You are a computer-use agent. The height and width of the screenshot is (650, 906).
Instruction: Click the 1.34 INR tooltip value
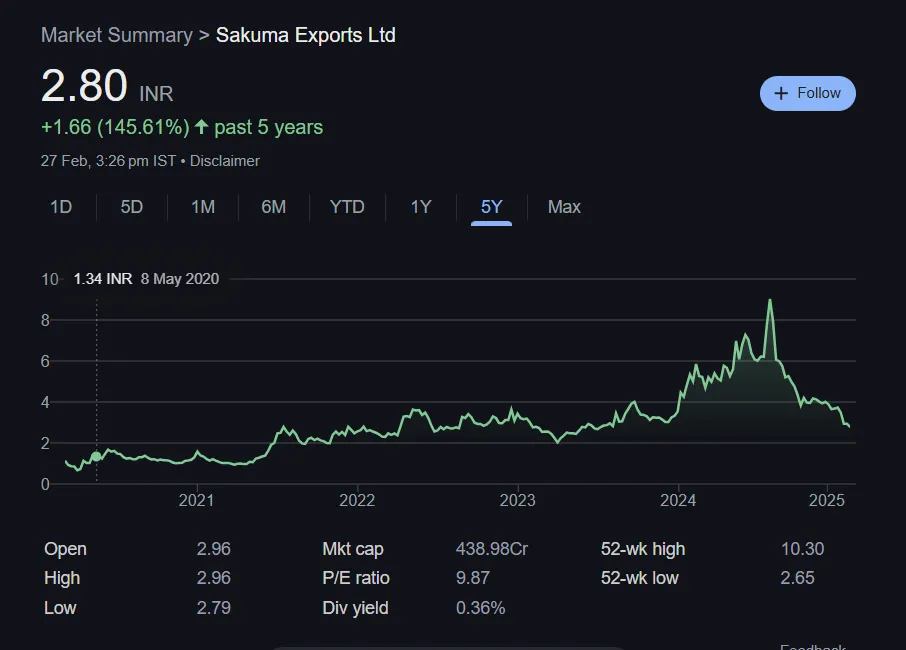coord(103,278)
